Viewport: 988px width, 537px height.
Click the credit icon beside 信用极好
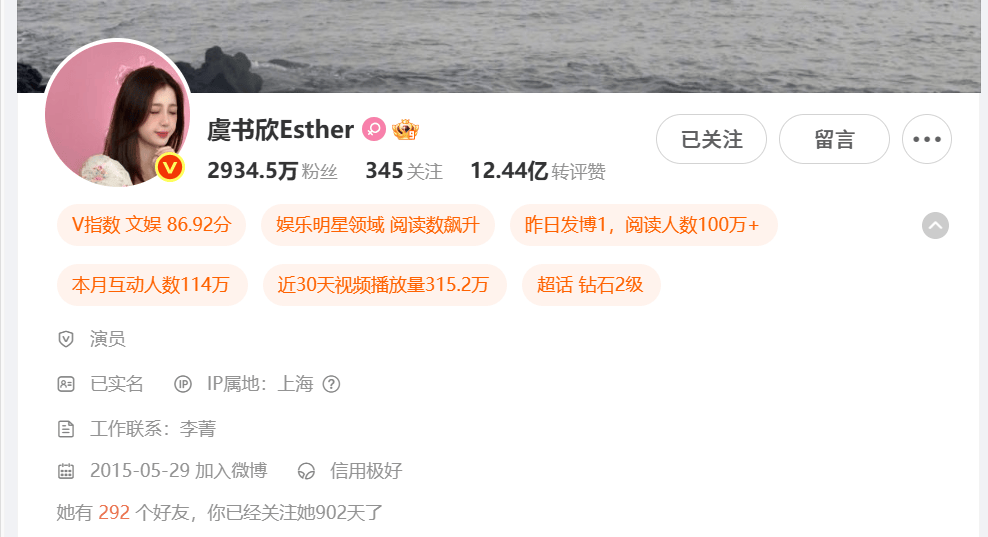tap(306, 471)
